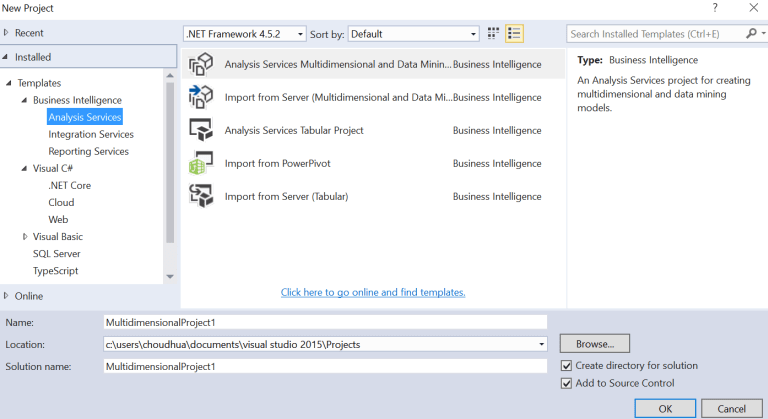Select Reporting Services template category
This screenshot has height=419, width=768.
coord(88,151)
